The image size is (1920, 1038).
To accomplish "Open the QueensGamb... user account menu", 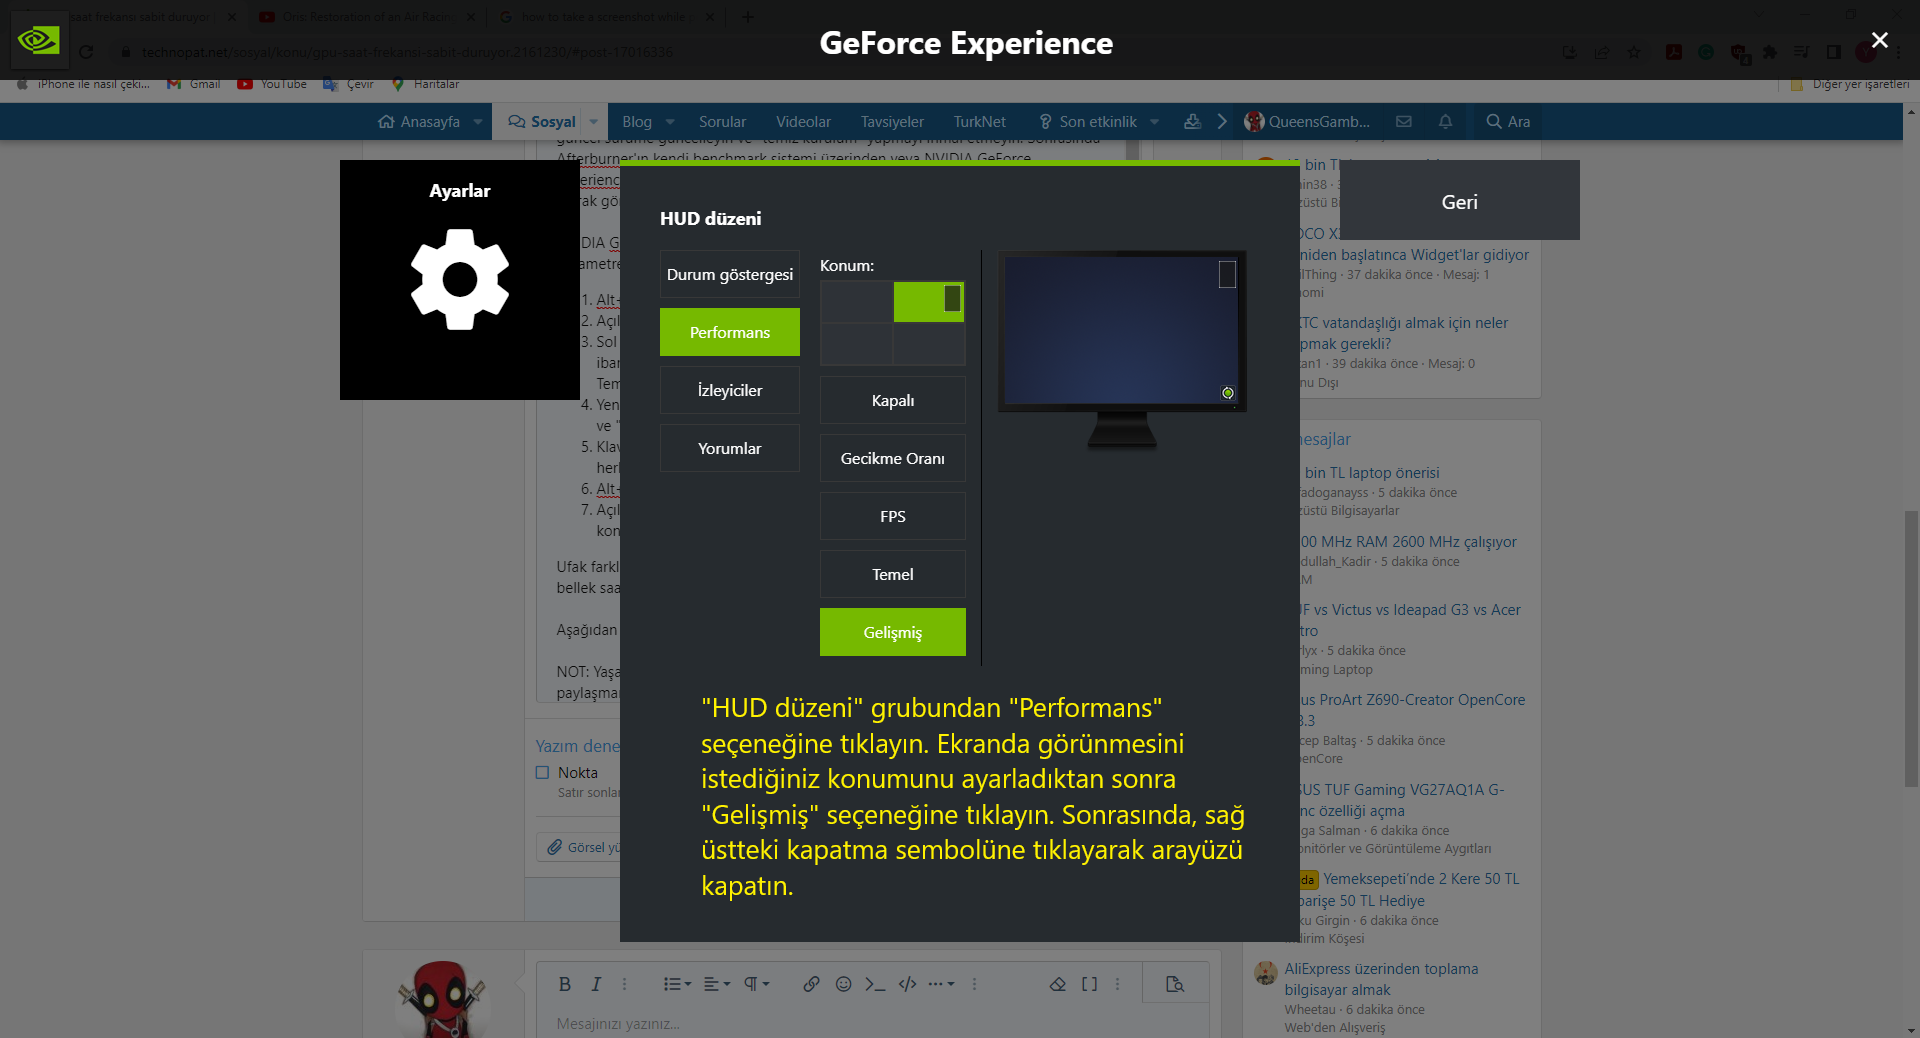I will coord(1307,122).
